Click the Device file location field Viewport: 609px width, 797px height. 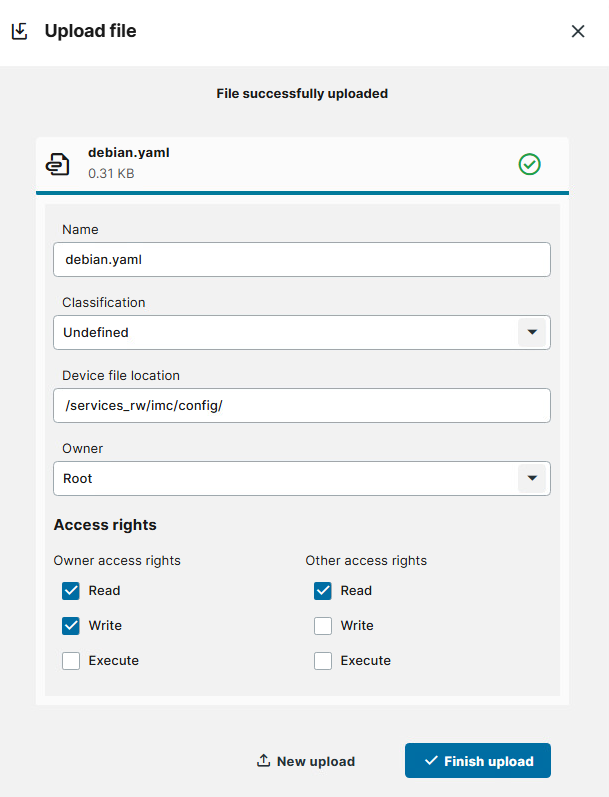302,406
